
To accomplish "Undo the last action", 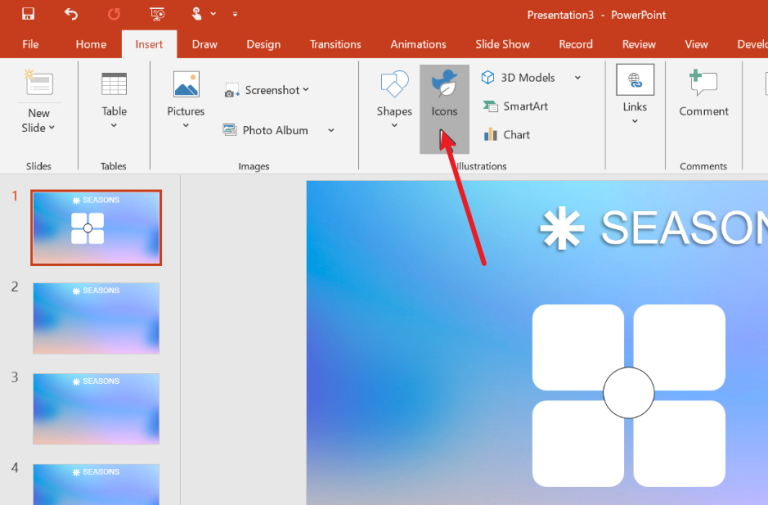I will pyautogui.click(x=71, y=14).
